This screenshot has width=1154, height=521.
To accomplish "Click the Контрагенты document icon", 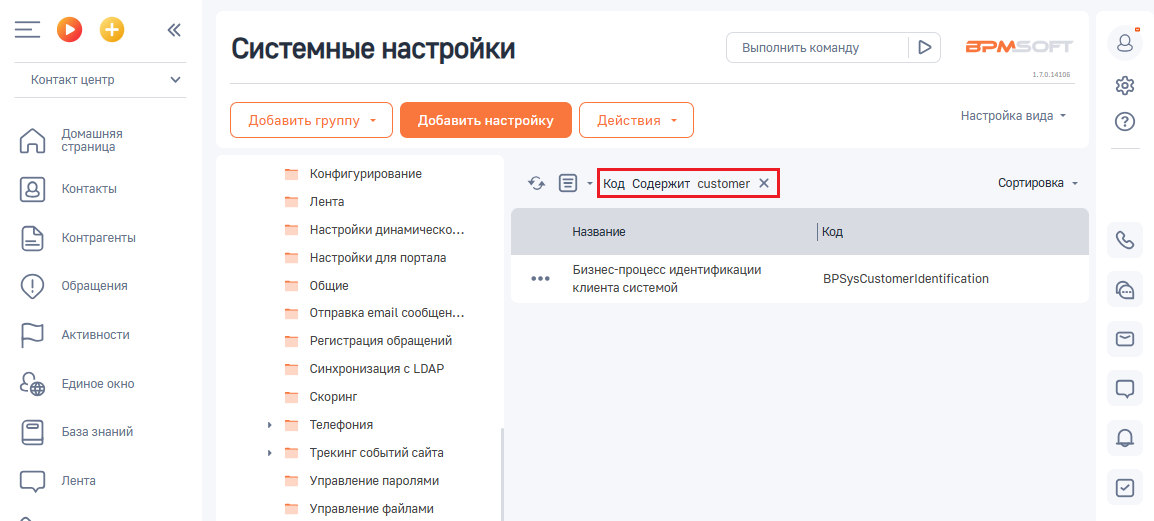I will (x=32, y=238).
